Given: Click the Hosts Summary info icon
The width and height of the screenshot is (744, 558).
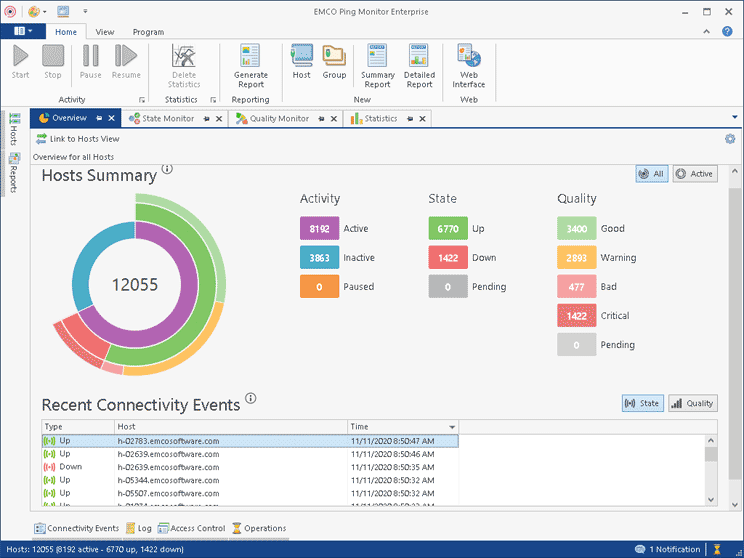Looking at the screenshot, I should (167, 169).
